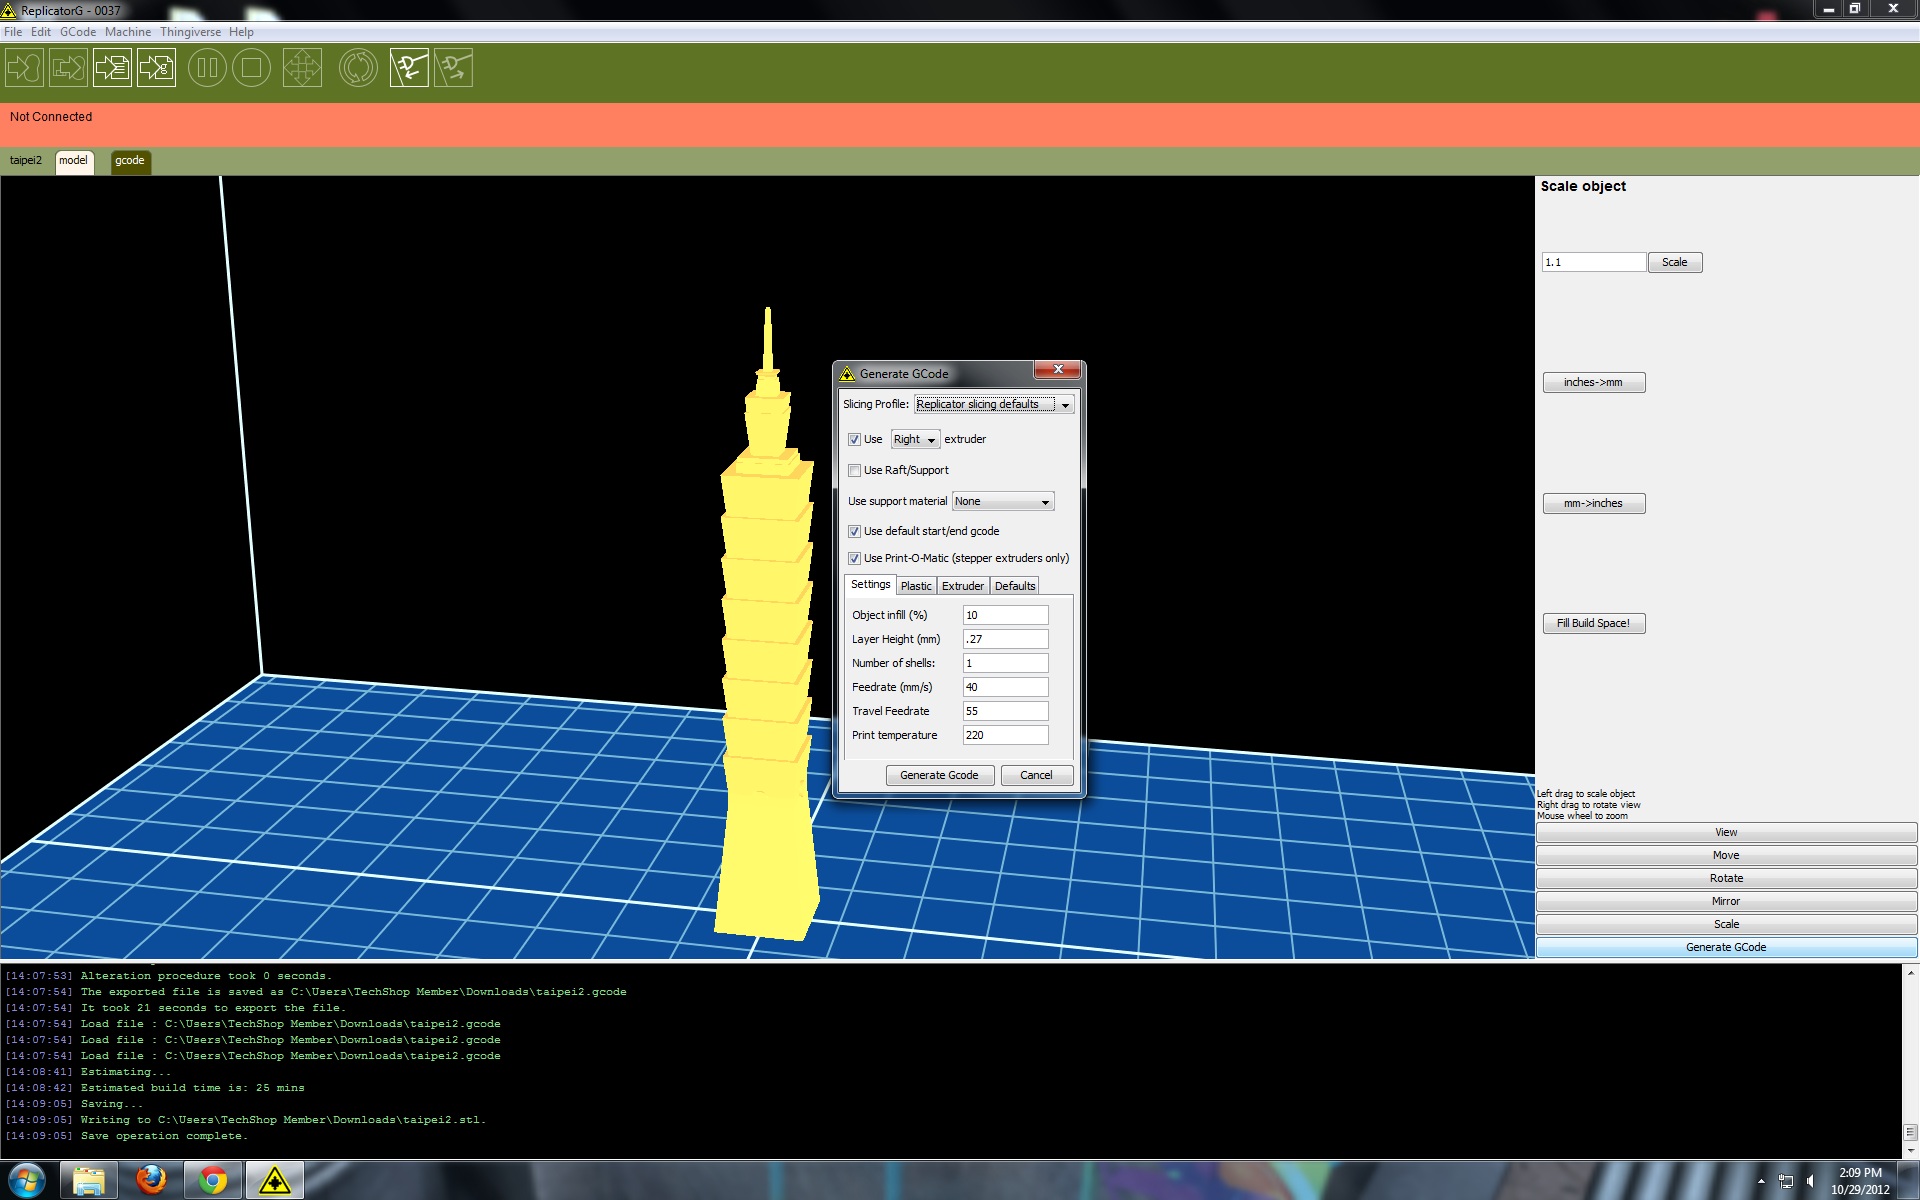Image resolution: width=1920 pixels, height=1200 pixels.
Task: Click the Print temperature field
Action: (1005, 735)
